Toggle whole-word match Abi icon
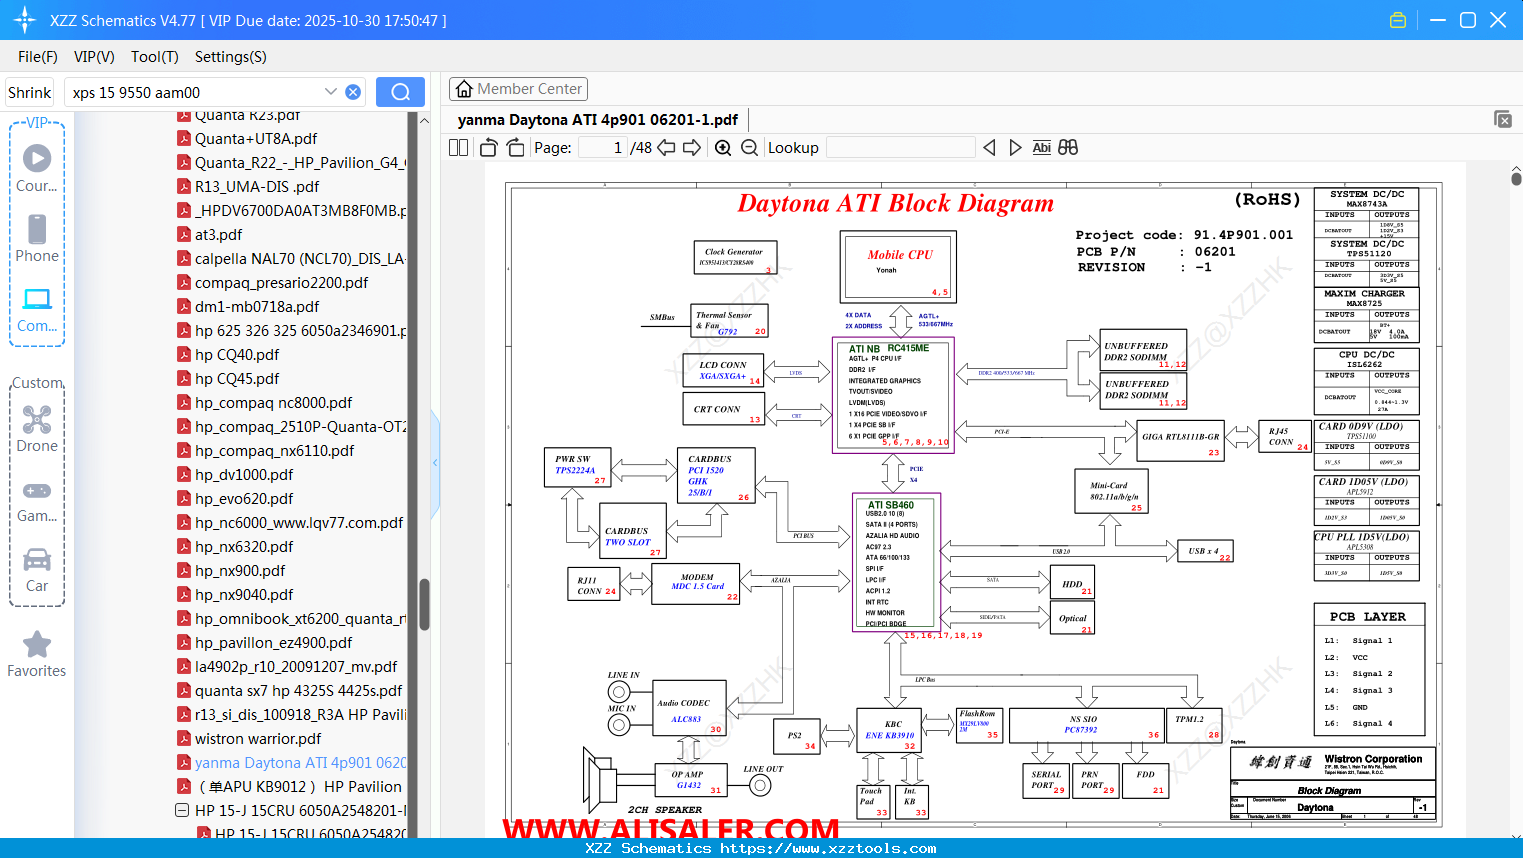 (x=1041, y=148)
